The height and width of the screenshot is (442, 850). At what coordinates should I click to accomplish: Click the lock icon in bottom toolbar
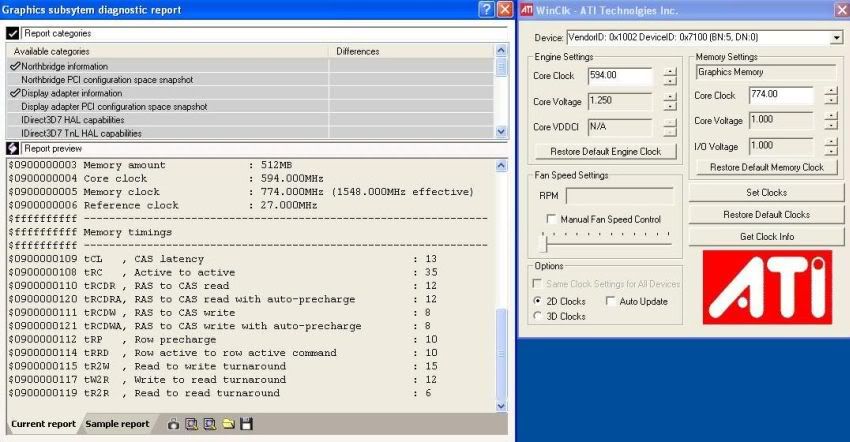coord(174,424)
